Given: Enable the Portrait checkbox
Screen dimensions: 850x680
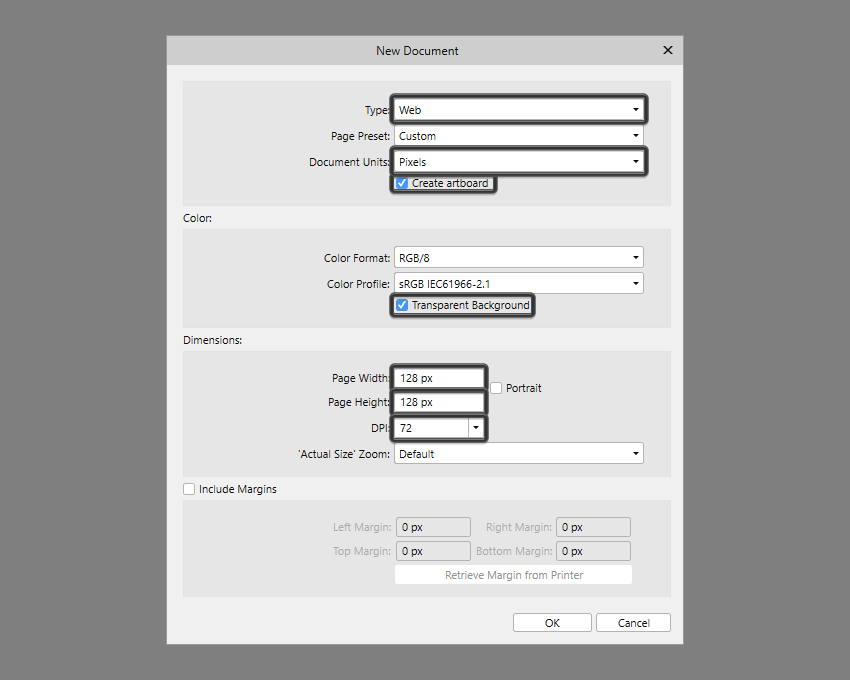Looking at the screenshot, I should [496, 388].
